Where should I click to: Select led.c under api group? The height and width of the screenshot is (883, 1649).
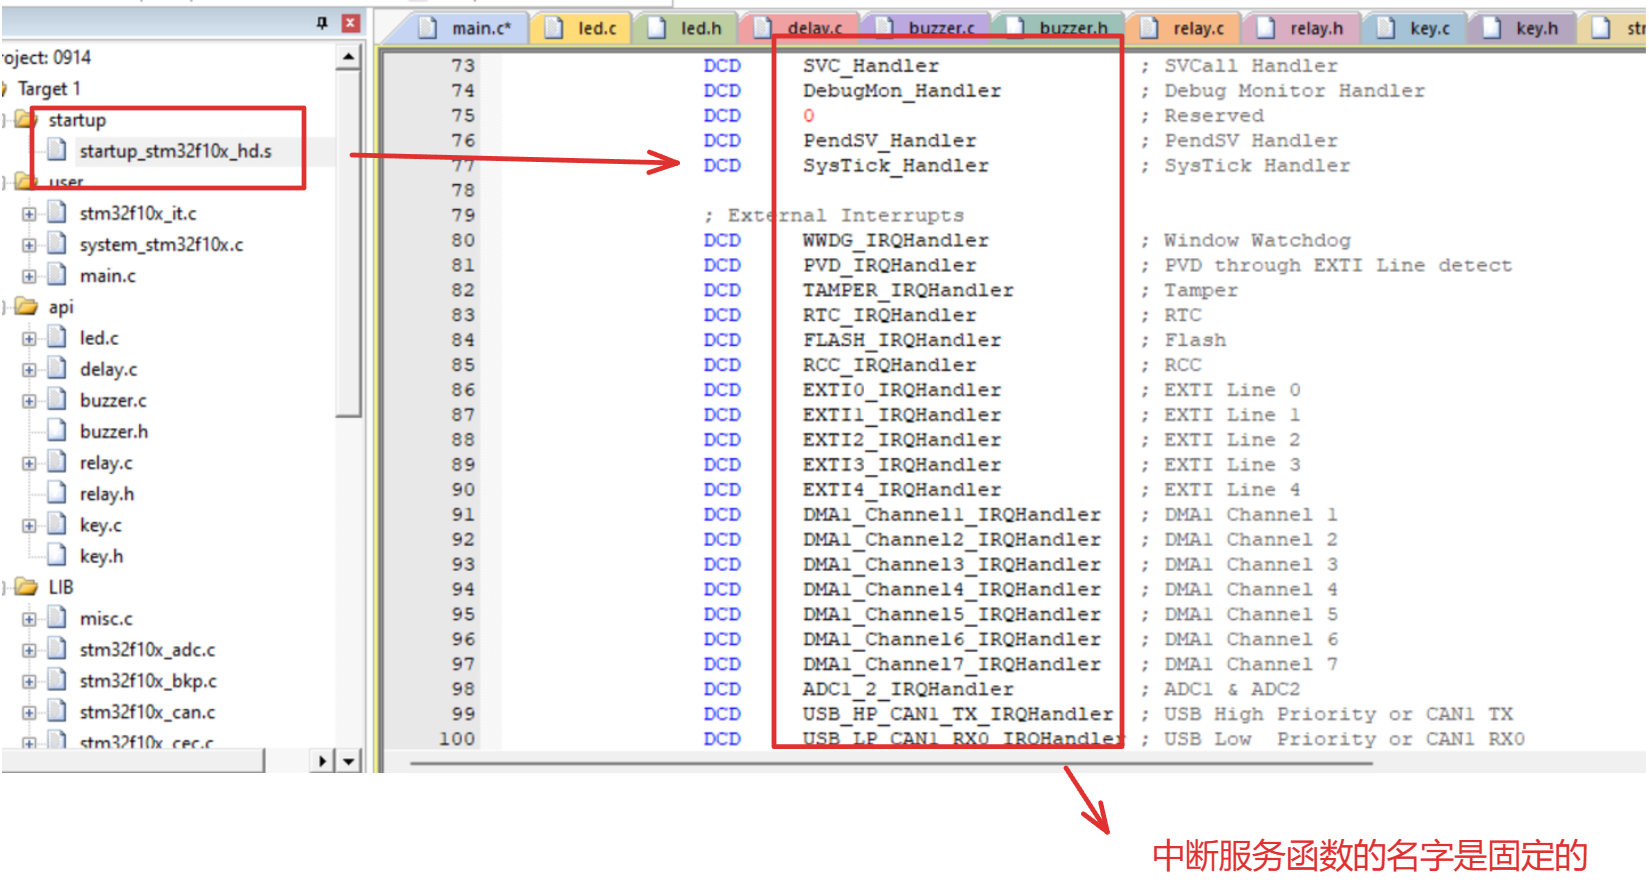click(x=99, y=338)
